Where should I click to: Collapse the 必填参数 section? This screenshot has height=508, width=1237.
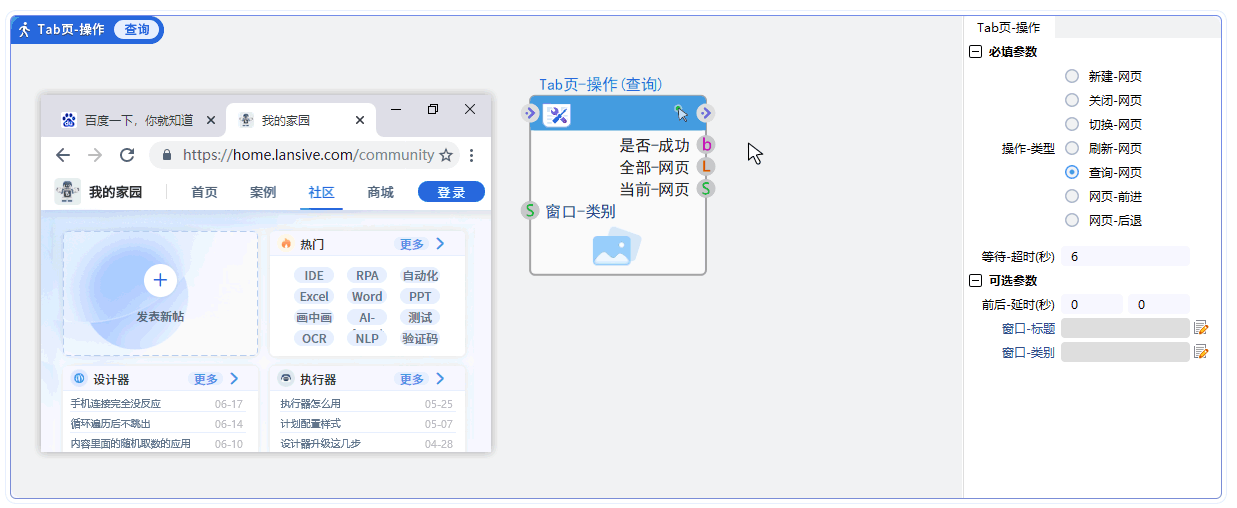pos(976,52)
